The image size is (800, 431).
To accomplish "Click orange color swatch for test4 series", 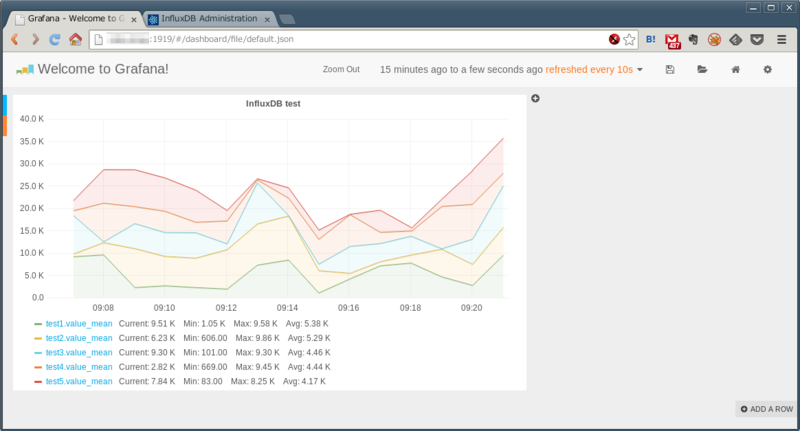I will 38,367.
